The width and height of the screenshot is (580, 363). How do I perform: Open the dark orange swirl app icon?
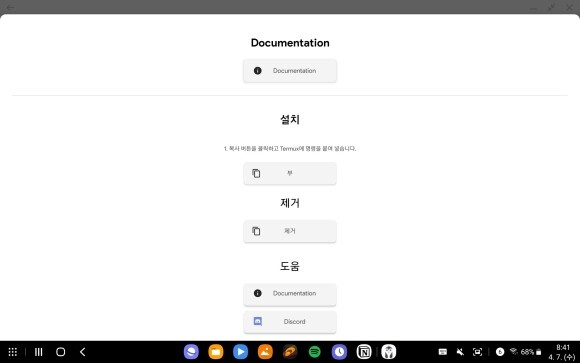tap(290, 352)
